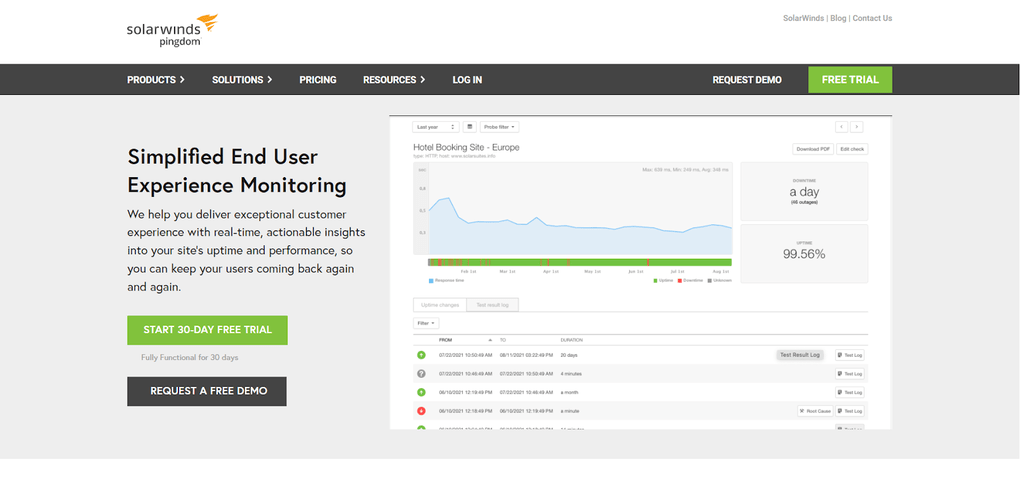The height and width of the screenshot is (483, 1020).
Task: Click the 'Simplified End User Experience Monitoring' heading
Action: point(237,171)
